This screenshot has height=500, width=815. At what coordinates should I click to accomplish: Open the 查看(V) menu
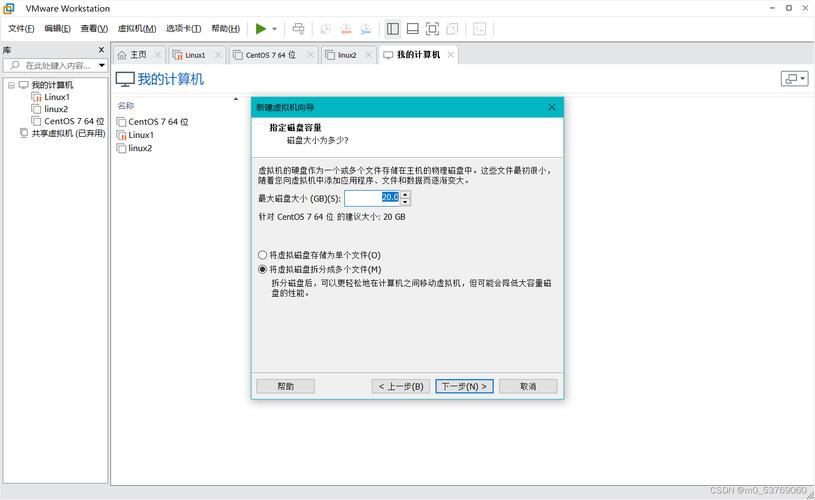tap(94, 29)
